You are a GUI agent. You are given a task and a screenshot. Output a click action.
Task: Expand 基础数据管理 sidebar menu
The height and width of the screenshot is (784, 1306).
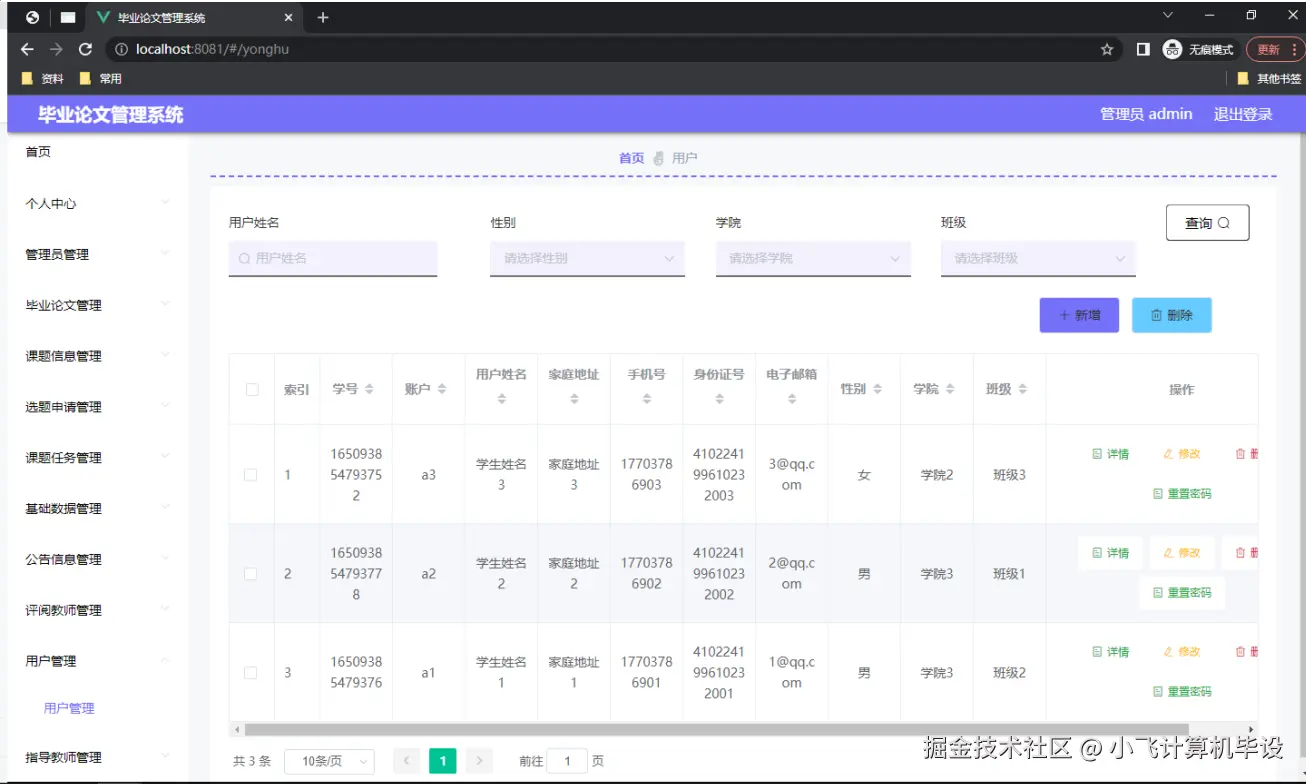pyautogui.click(x=98, y=509)
